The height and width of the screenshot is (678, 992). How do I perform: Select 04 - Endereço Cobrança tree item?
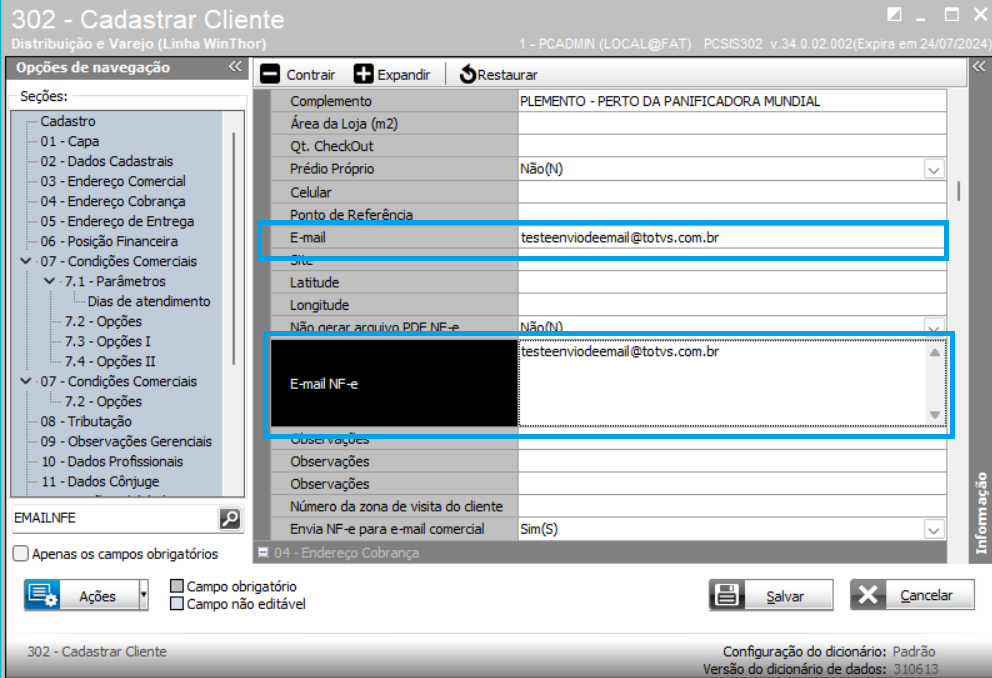113,201
